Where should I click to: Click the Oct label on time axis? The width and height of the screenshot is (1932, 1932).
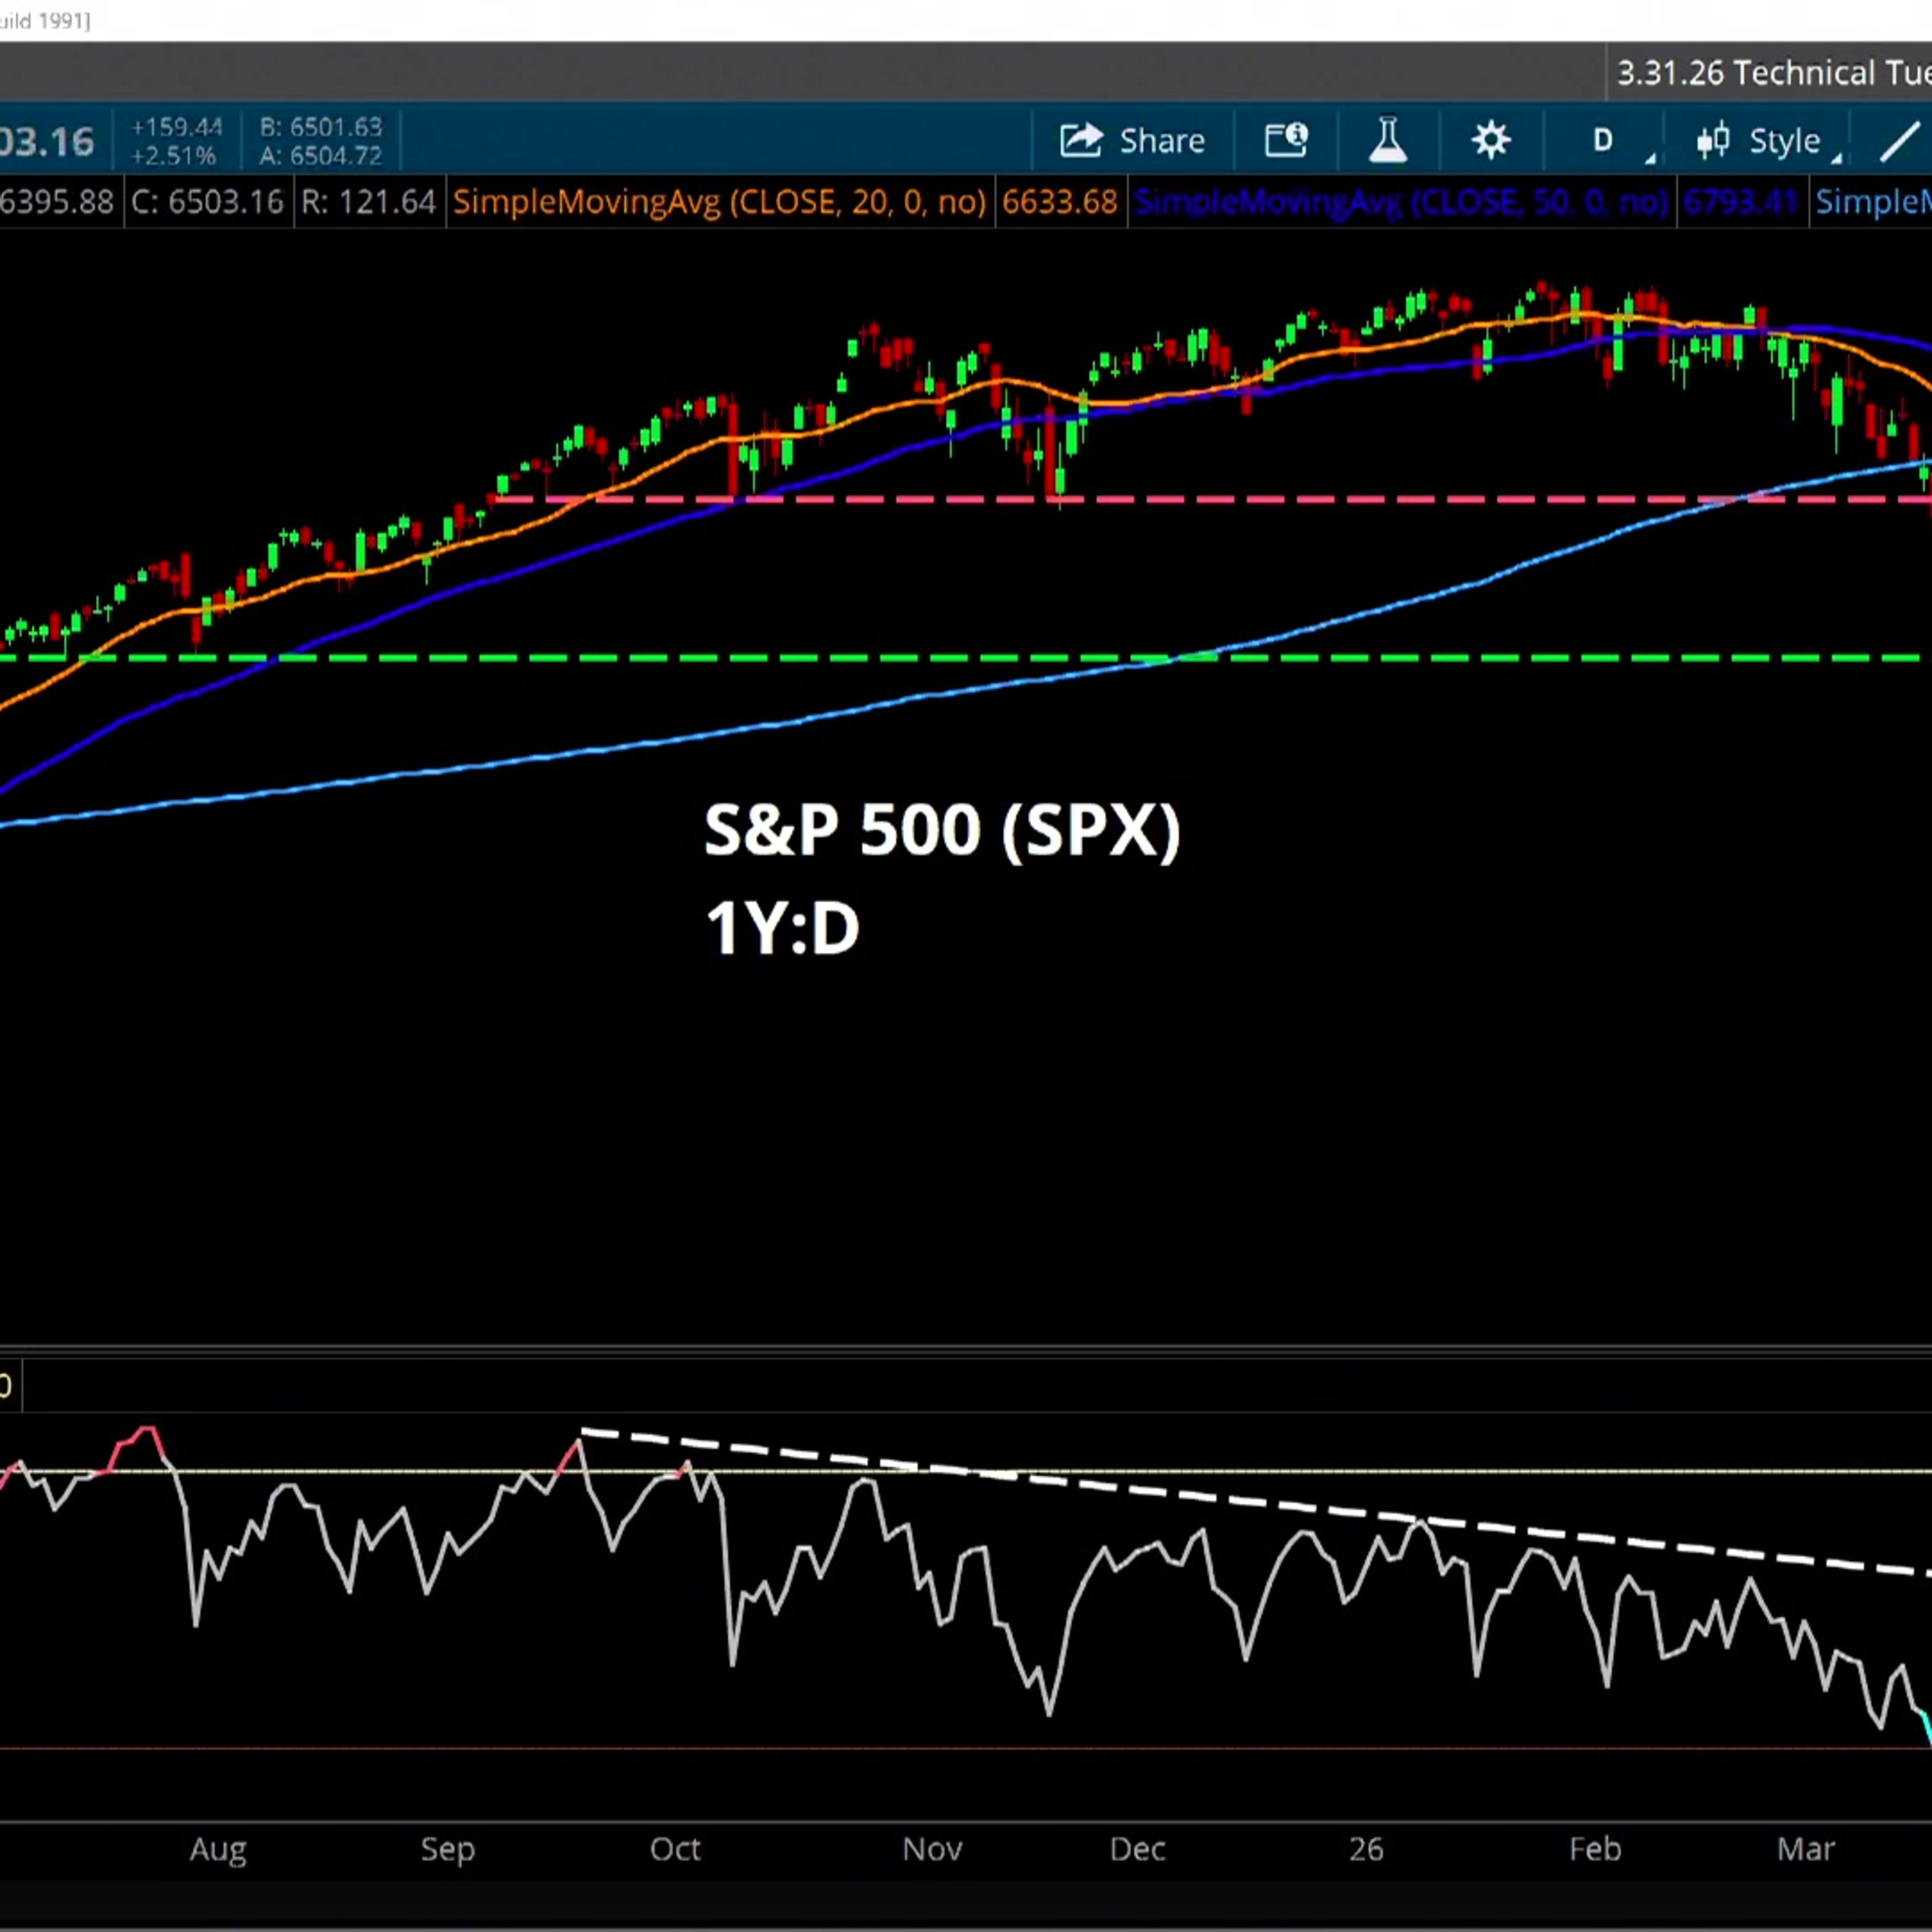tap(675, 1849)
